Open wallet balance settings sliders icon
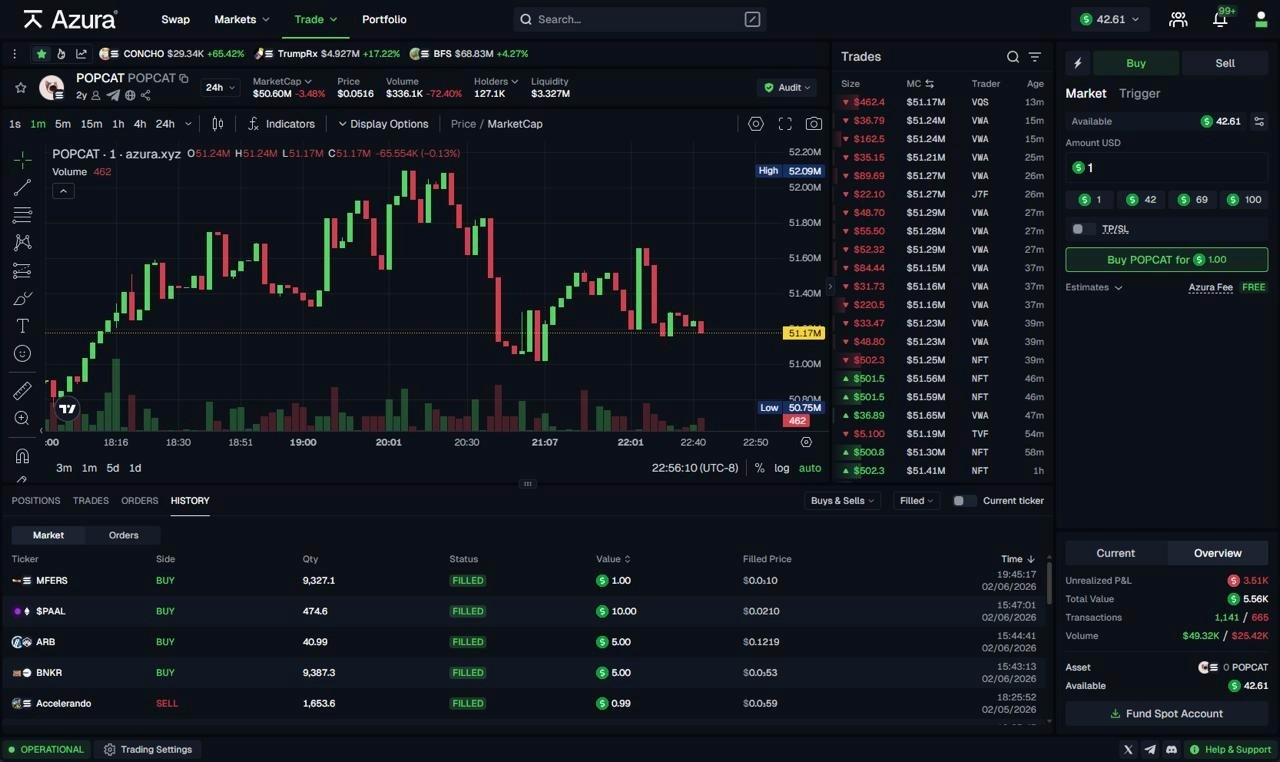Screen dimensions: 1280x762 pyautogui.click(x=1259, y=121)
